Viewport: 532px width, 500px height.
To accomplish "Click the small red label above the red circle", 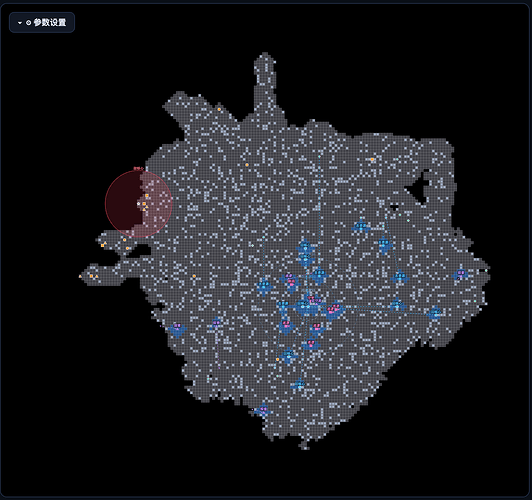I will pos(138,168).
